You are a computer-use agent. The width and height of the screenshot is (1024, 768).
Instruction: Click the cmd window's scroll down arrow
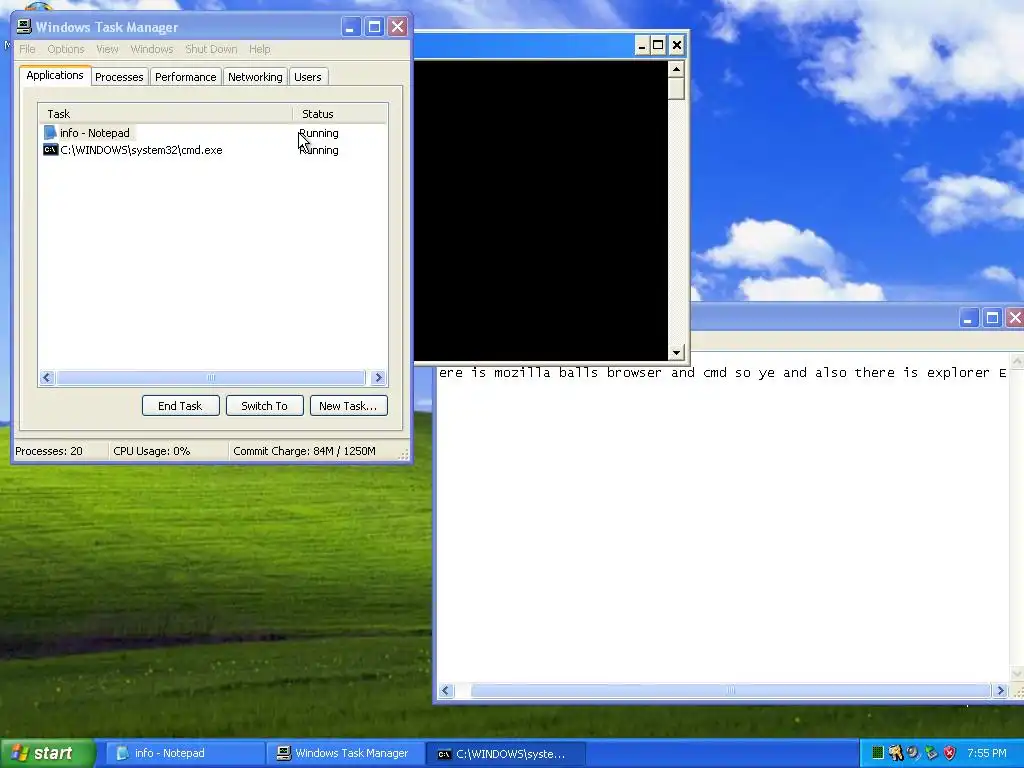pos(677,353)
